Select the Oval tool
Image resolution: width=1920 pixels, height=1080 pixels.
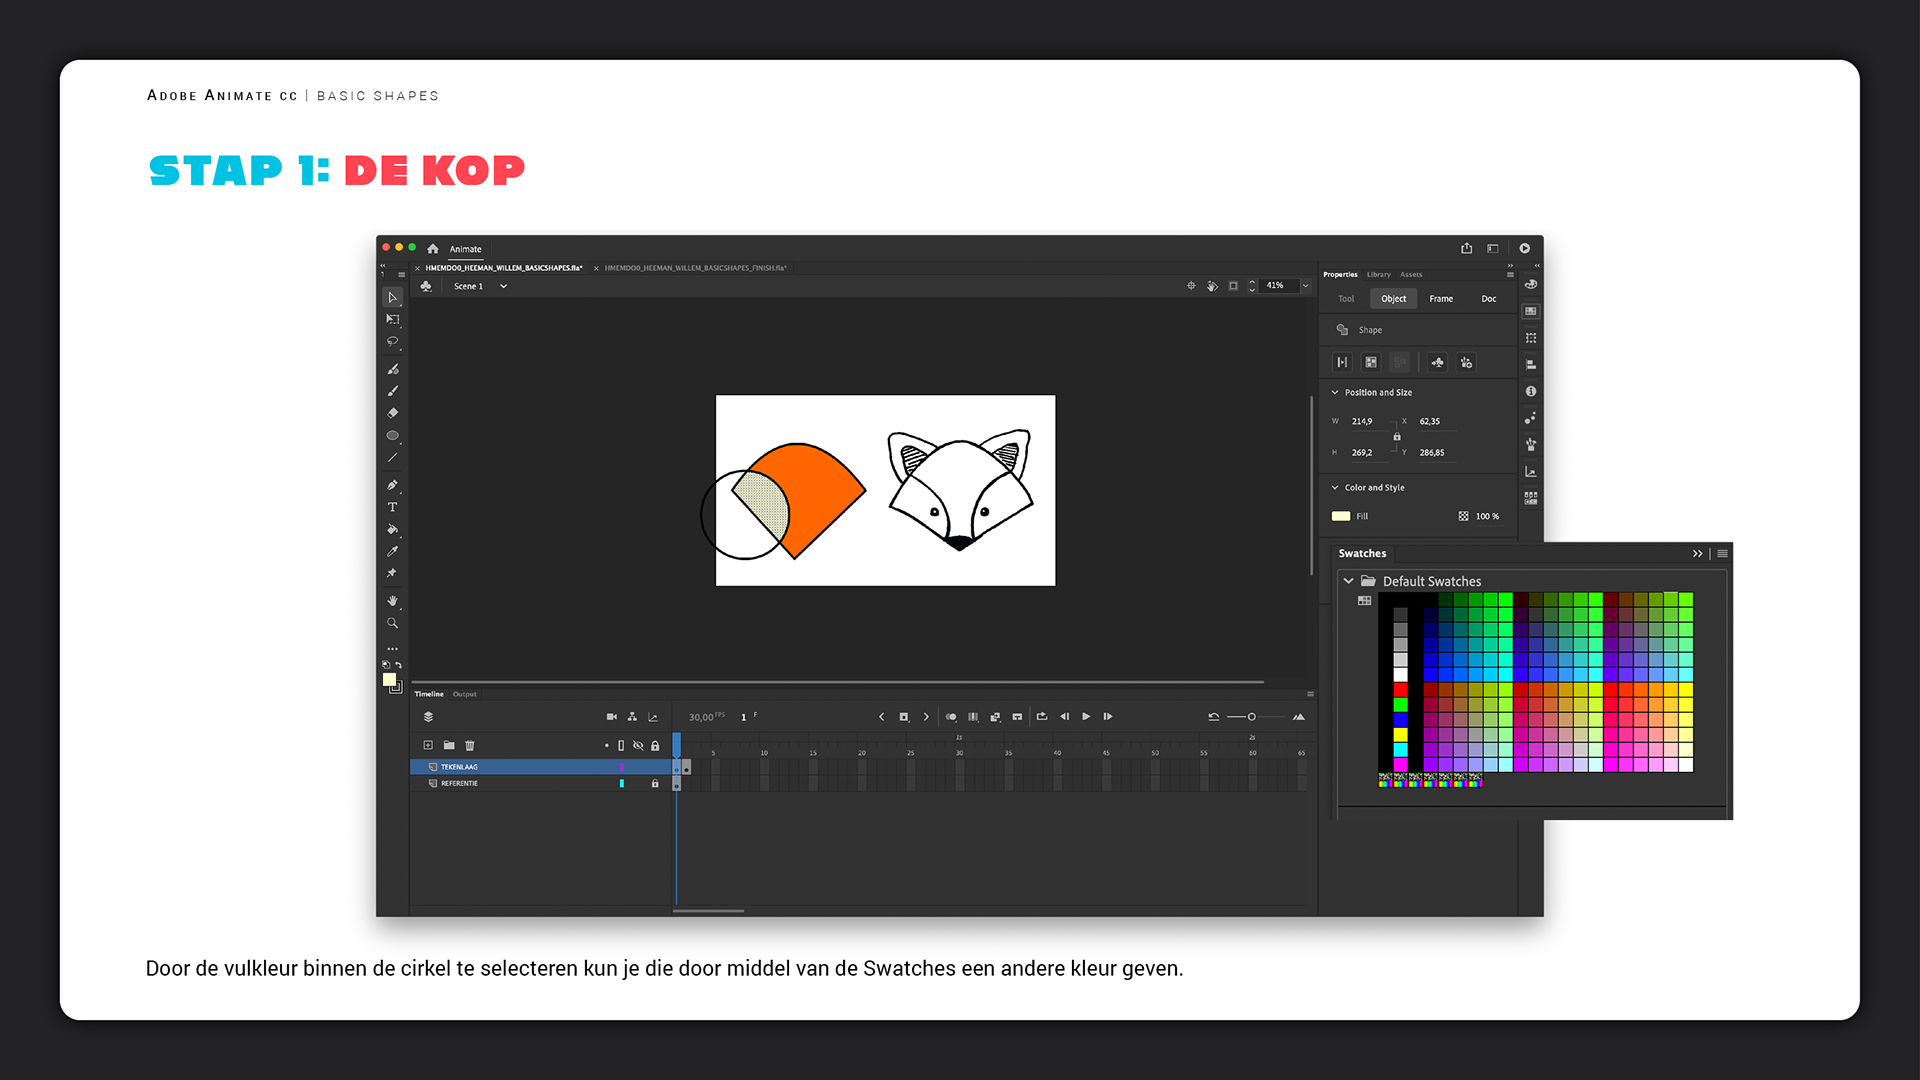tap(392, 436)
